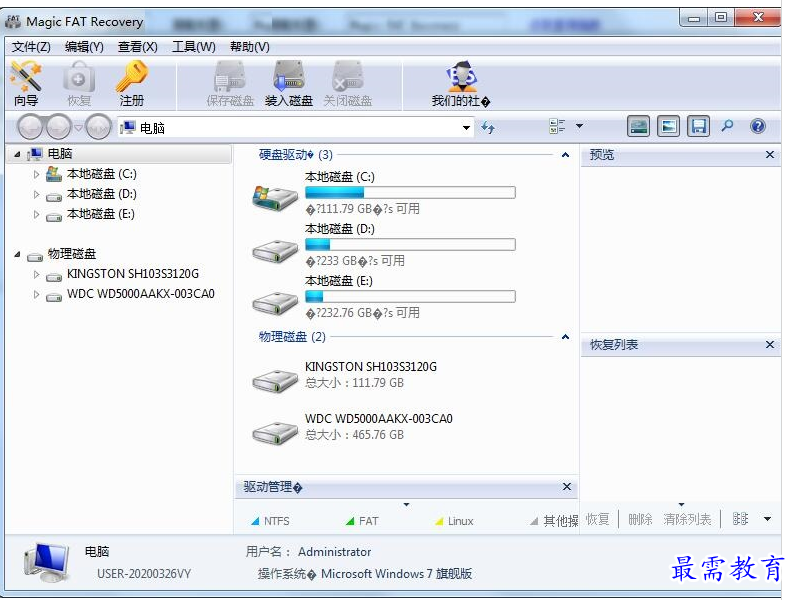Expand WDC WD5000AAKX-003CA0 in the tree
Screen dimensions: 793x600
(x=36, y=294)
